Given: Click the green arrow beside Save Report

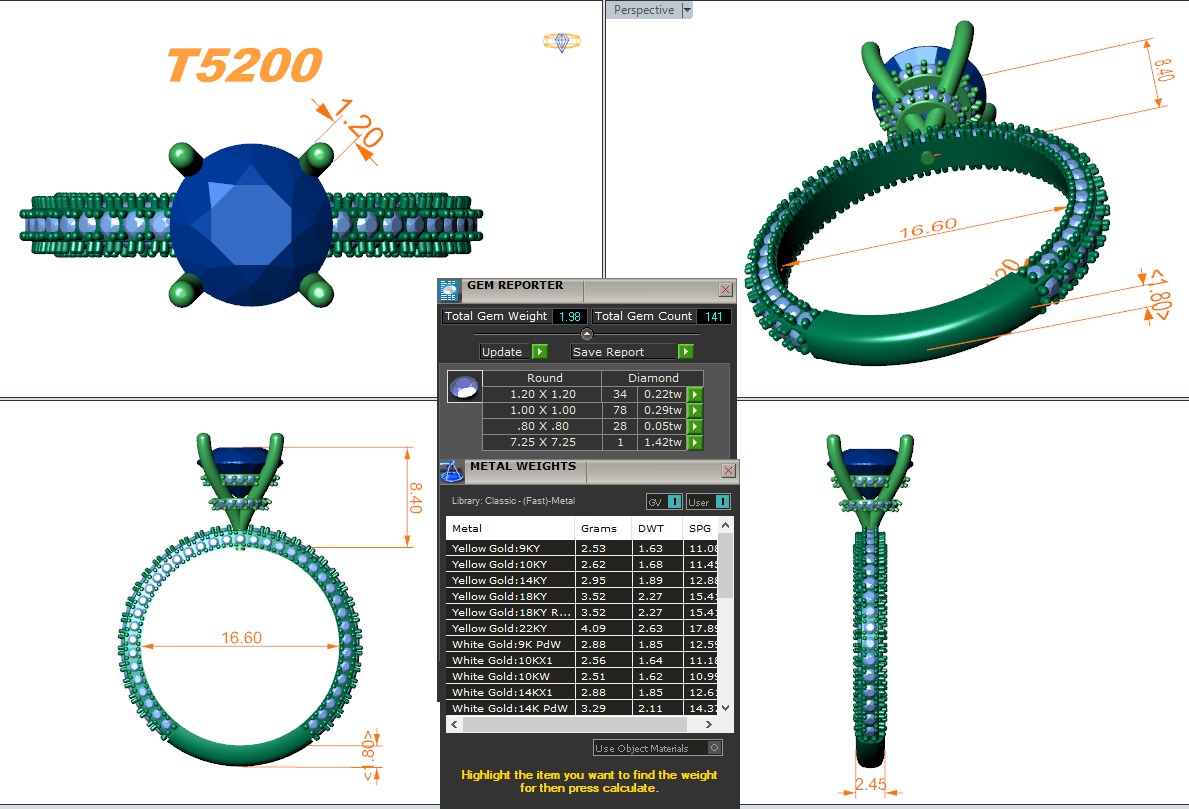Looking at the screenshot, I should point(685,352).
